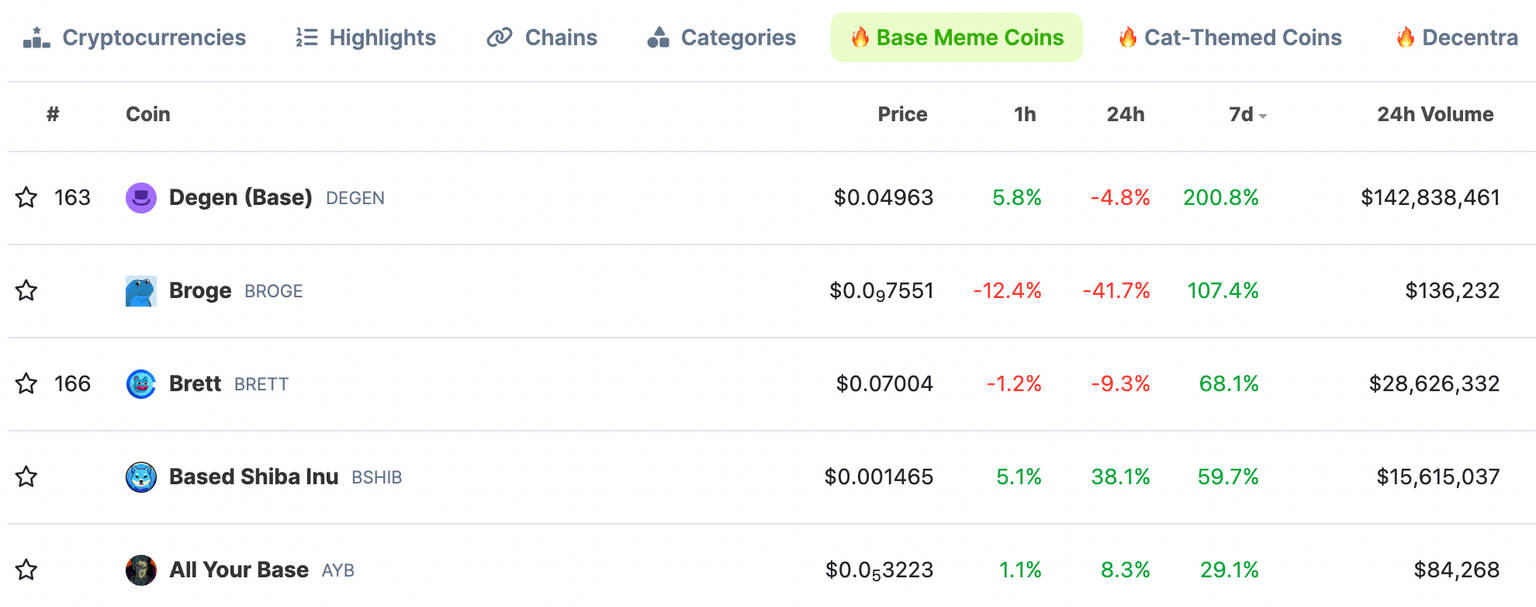Open the Cat-Themed Coins tab

[1229, 38]
